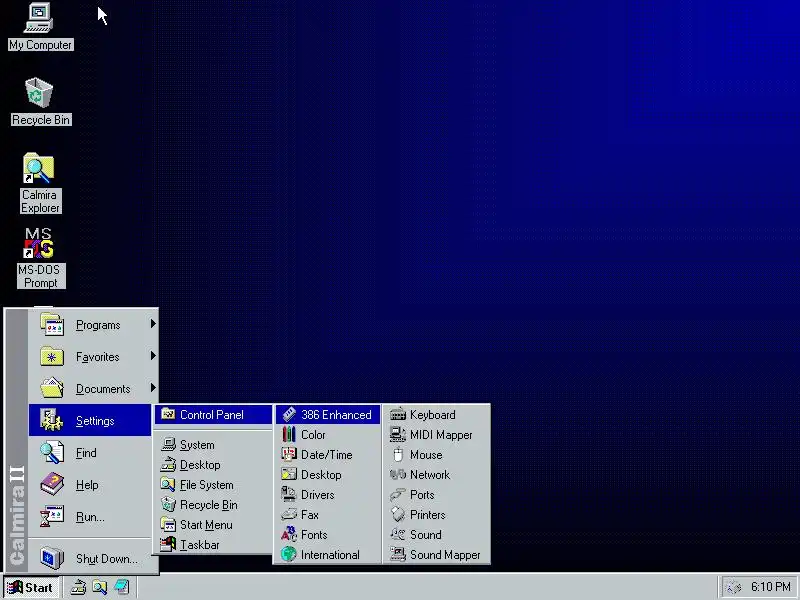Select Settings in the Start menu
The width and height of the screenshot is (800, 600).
click(90, 420)
